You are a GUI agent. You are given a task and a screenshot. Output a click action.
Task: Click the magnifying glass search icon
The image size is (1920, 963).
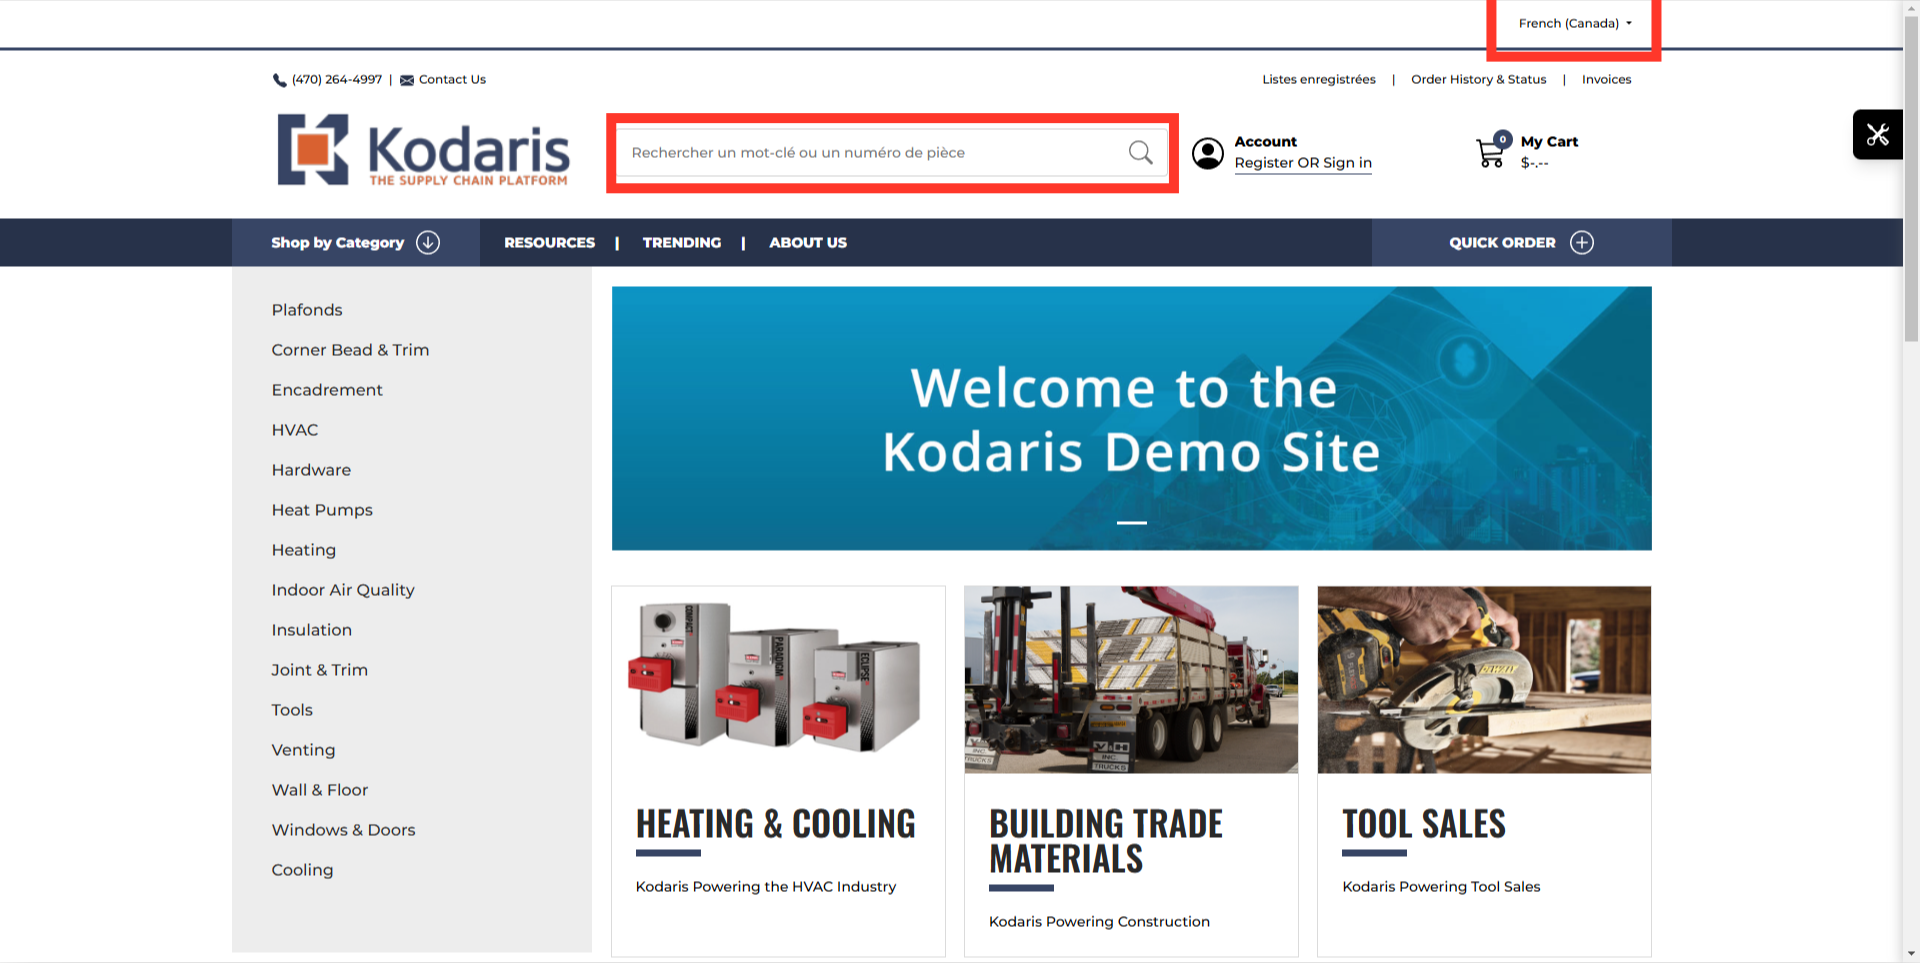click(1140, 152)
